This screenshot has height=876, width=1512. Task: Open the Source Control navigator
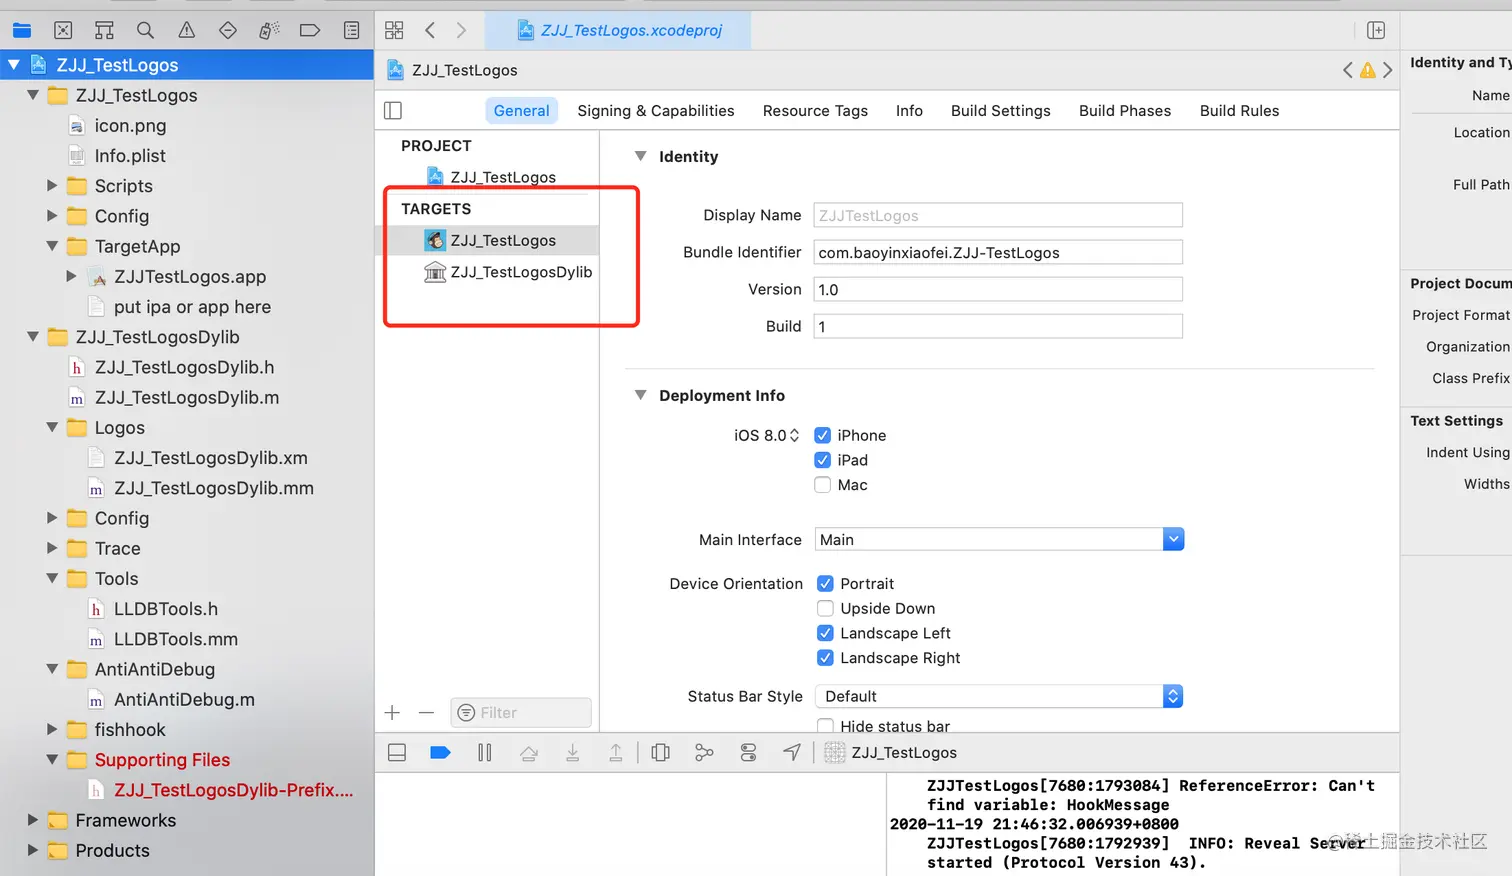63,30
